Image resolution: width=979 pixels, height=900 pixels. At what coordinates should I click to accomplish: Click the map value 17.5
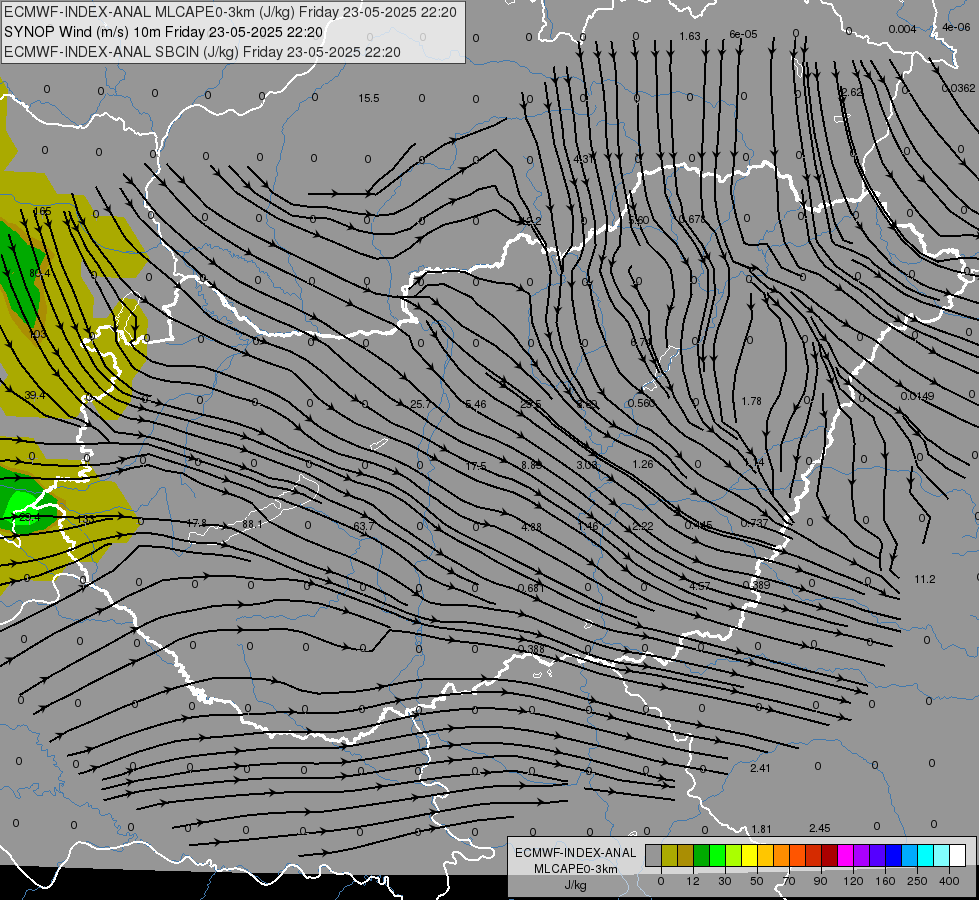[476, 466]
